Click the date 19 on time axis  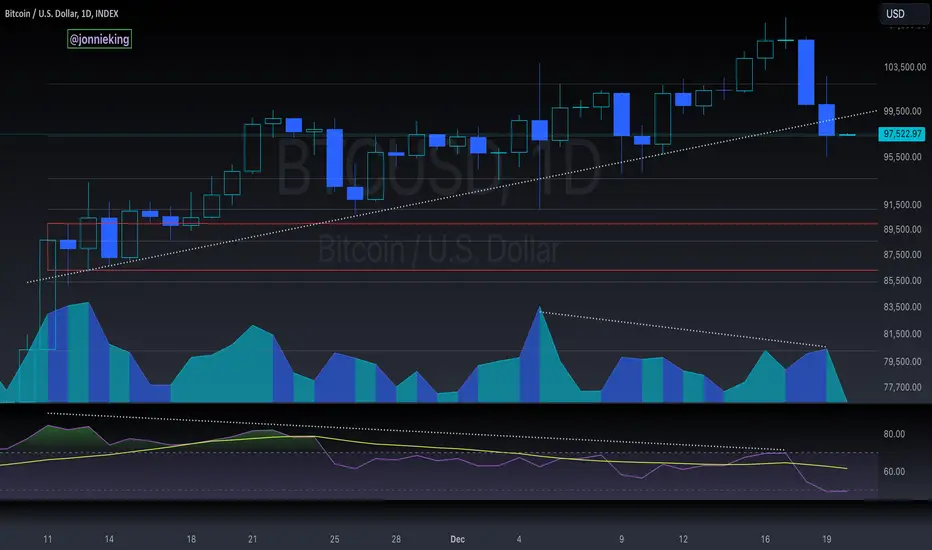pyautogui.click(x=827, y=539)
